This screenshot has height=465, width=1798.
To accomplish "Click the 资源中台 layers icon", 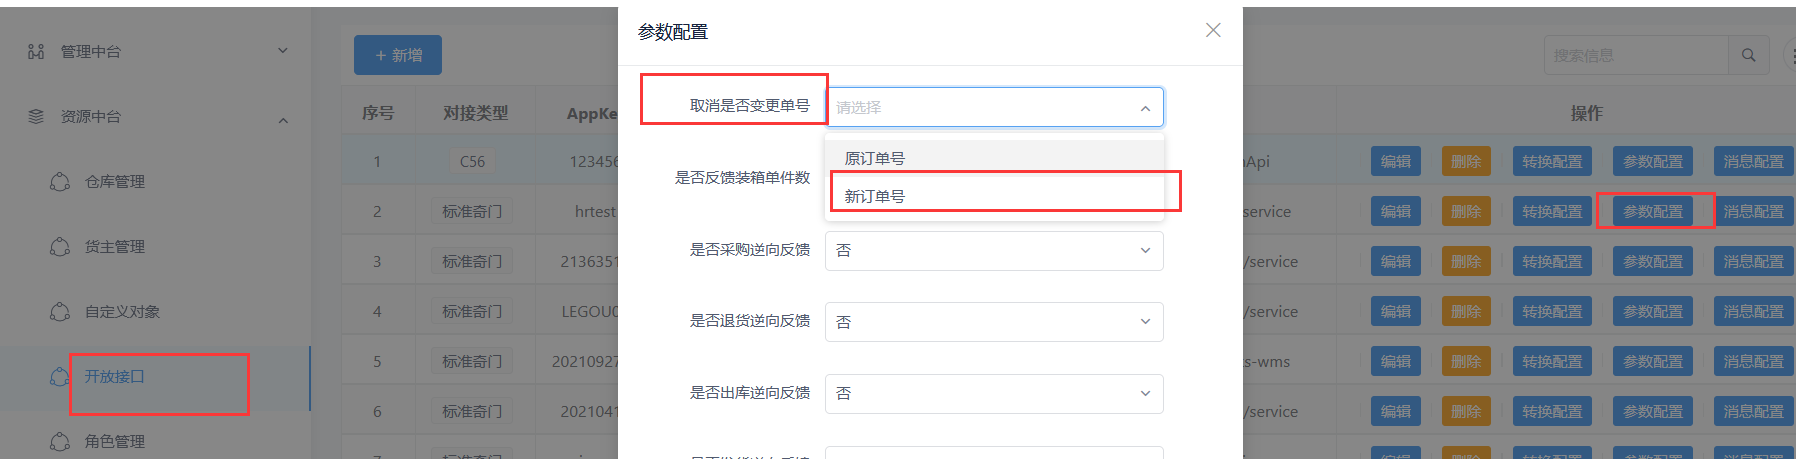I will point(36,116).
